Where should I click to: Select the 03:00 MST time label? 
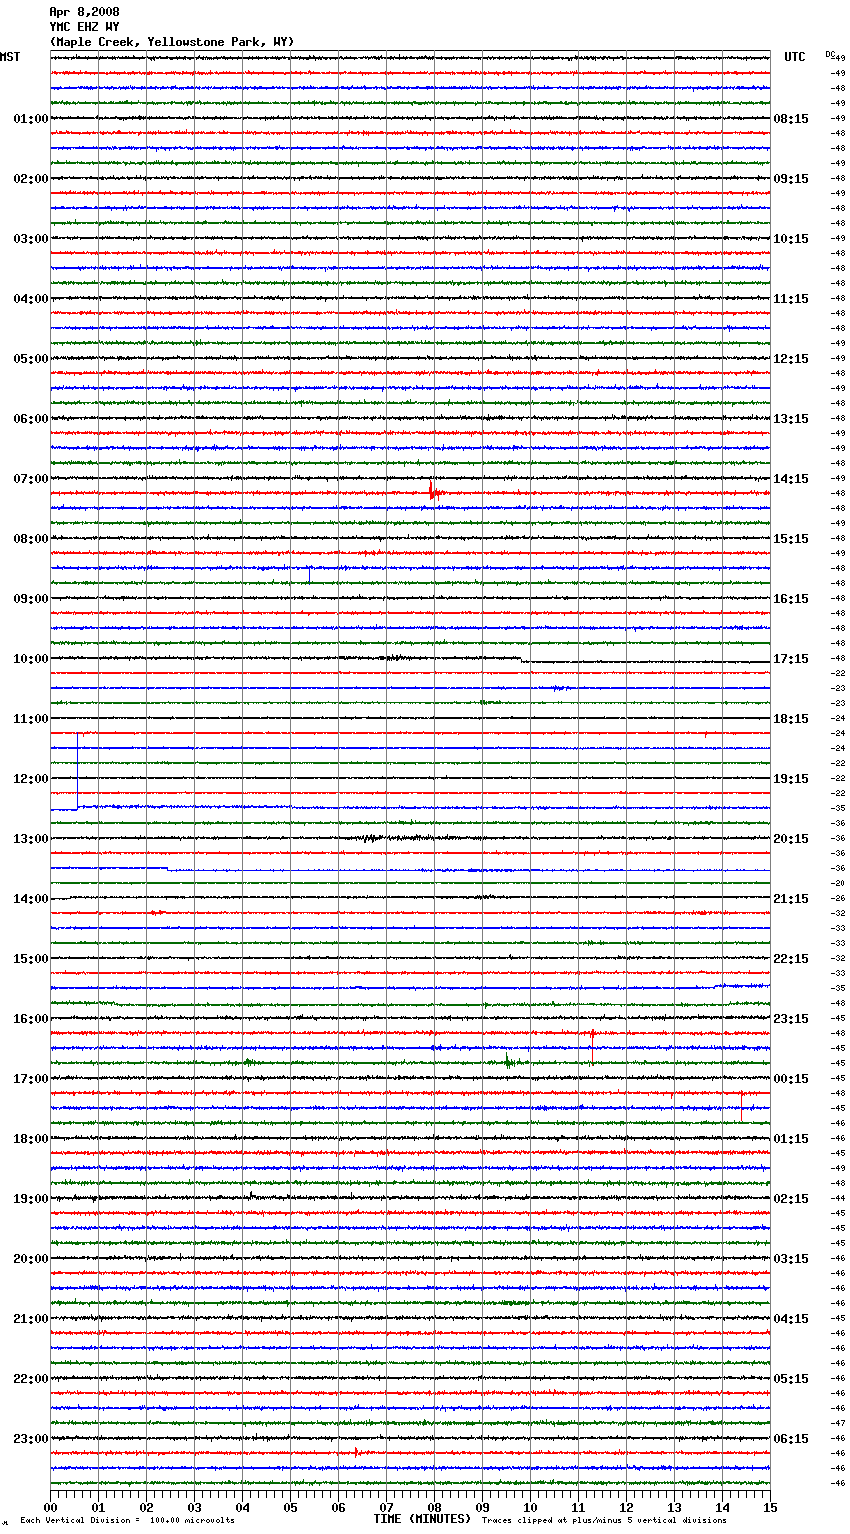(x=31, y=239)
